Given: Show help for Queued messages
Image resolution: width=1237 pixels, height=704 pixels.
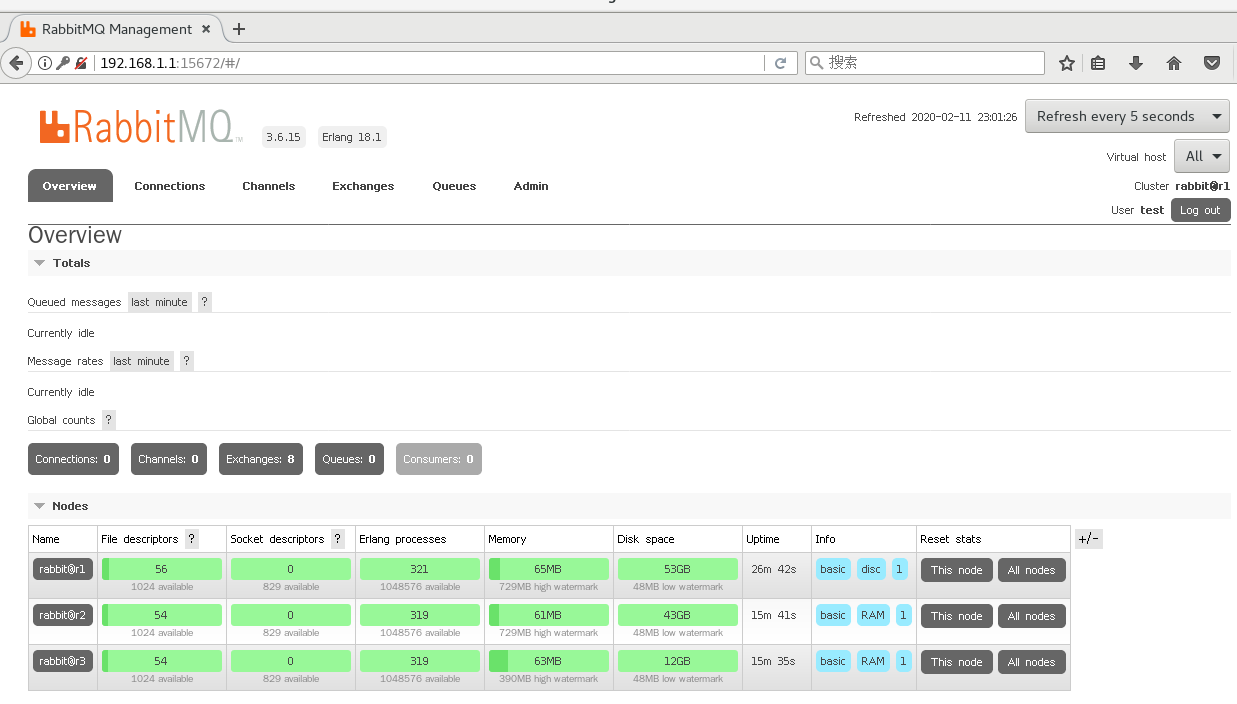Looking at the screenshot, I should coord(205,302).
